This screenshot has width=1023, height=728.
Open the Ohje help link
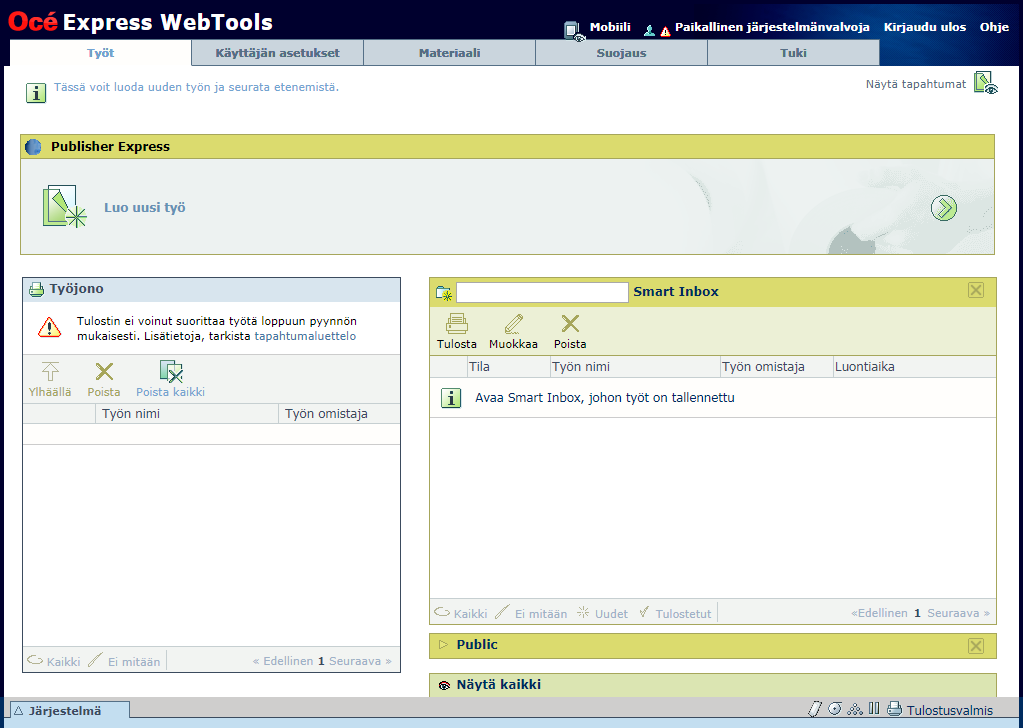[994, 27]
